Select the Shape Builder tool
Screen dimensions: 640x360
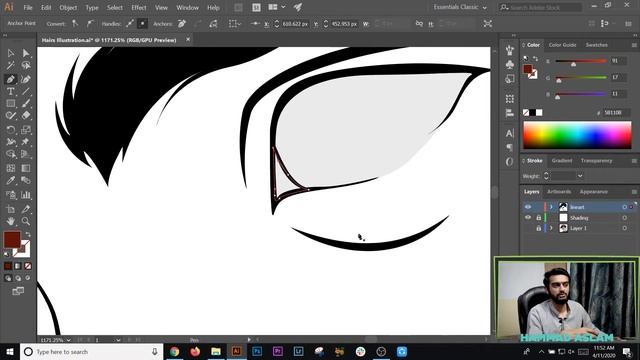pos(11,154)
